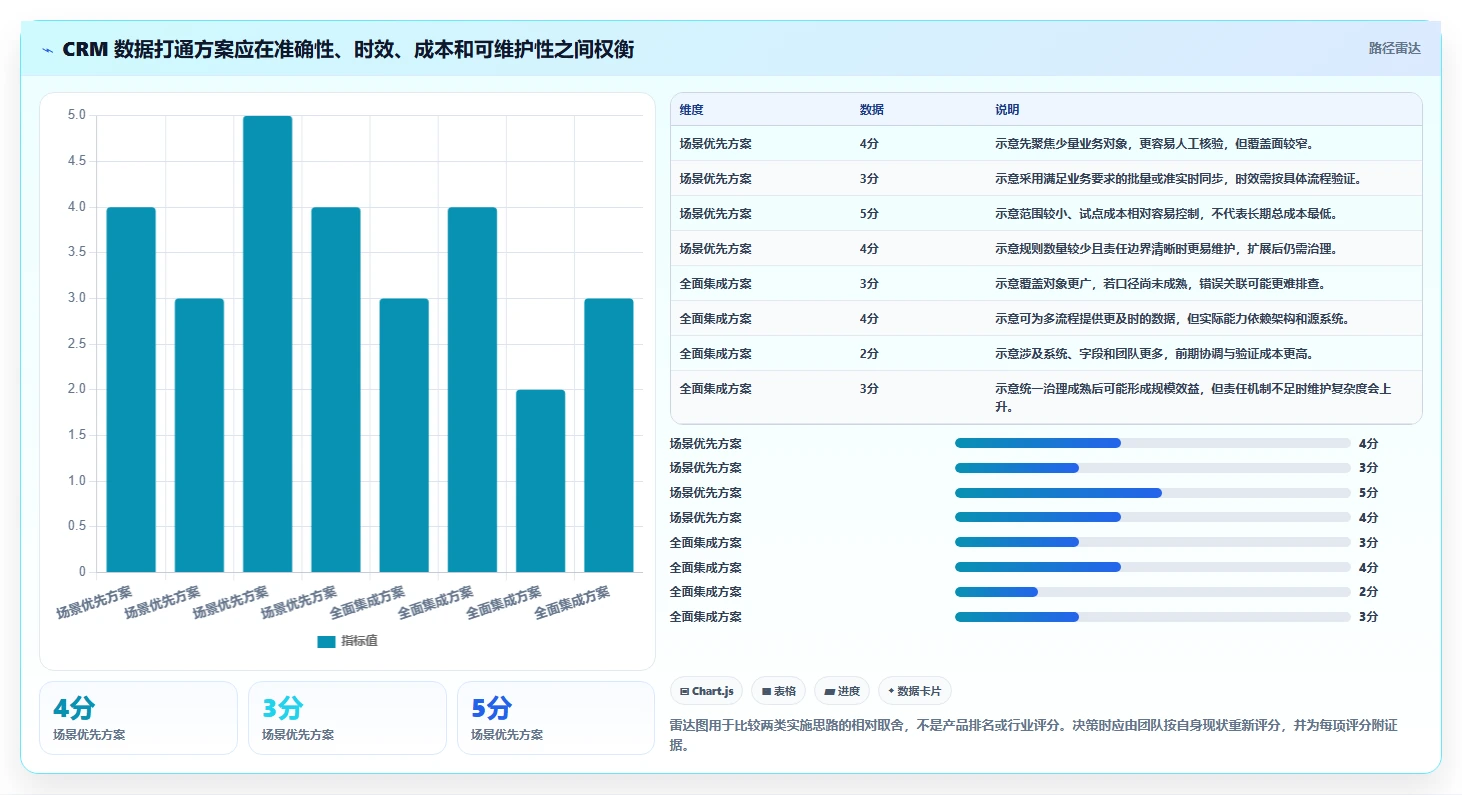Viewport: 1462px width, 795px height.
Task: Click the 场景优先方案 5分 progress bar
Action: (1152, 493)
